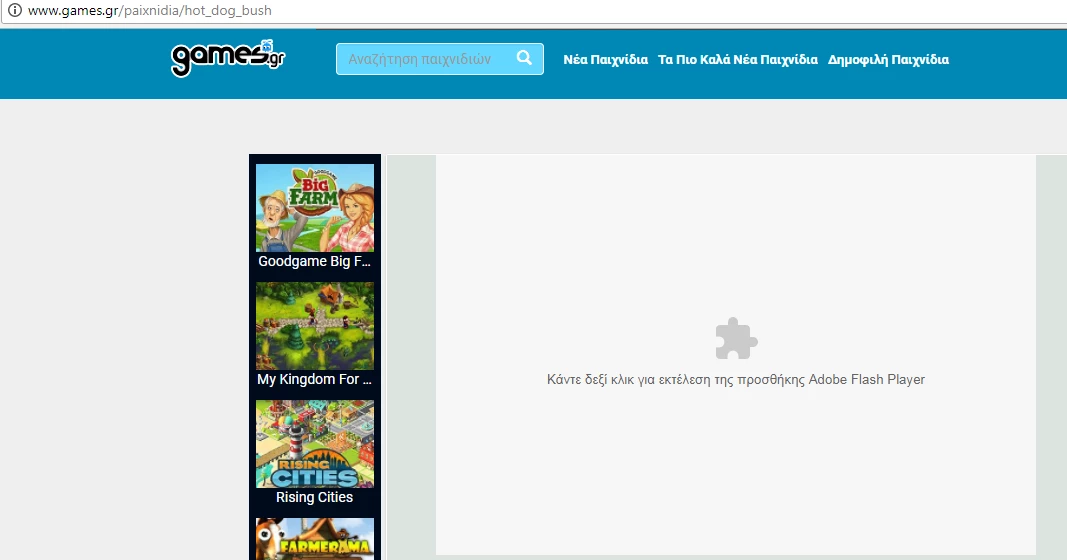
Task: Click the Goodgame Big F... title link
Action: pyautogui.click(x=314, y=261)
